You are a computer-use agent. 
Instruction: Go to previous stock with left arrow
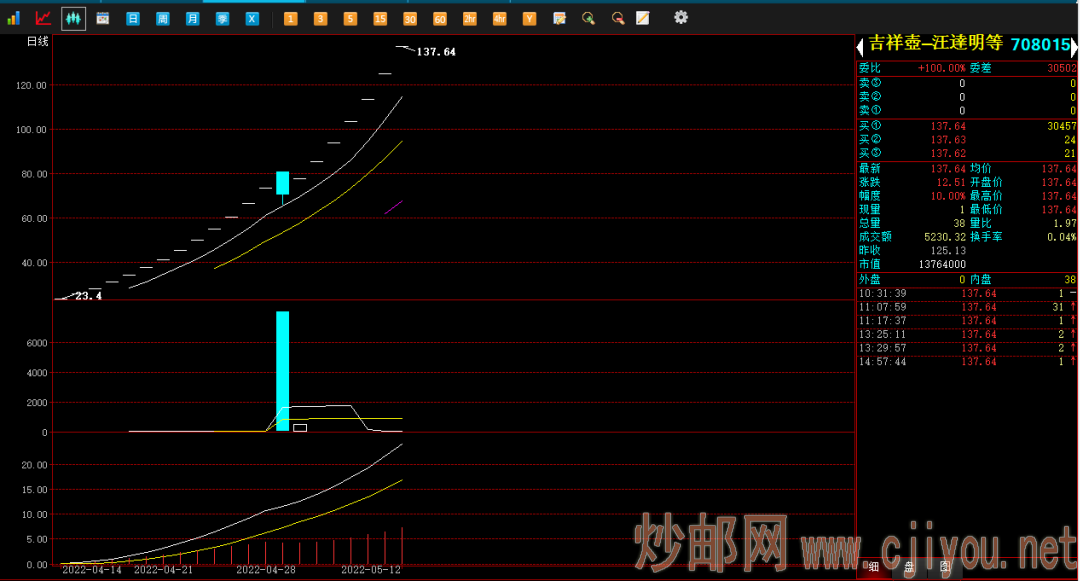pos(859,46)
